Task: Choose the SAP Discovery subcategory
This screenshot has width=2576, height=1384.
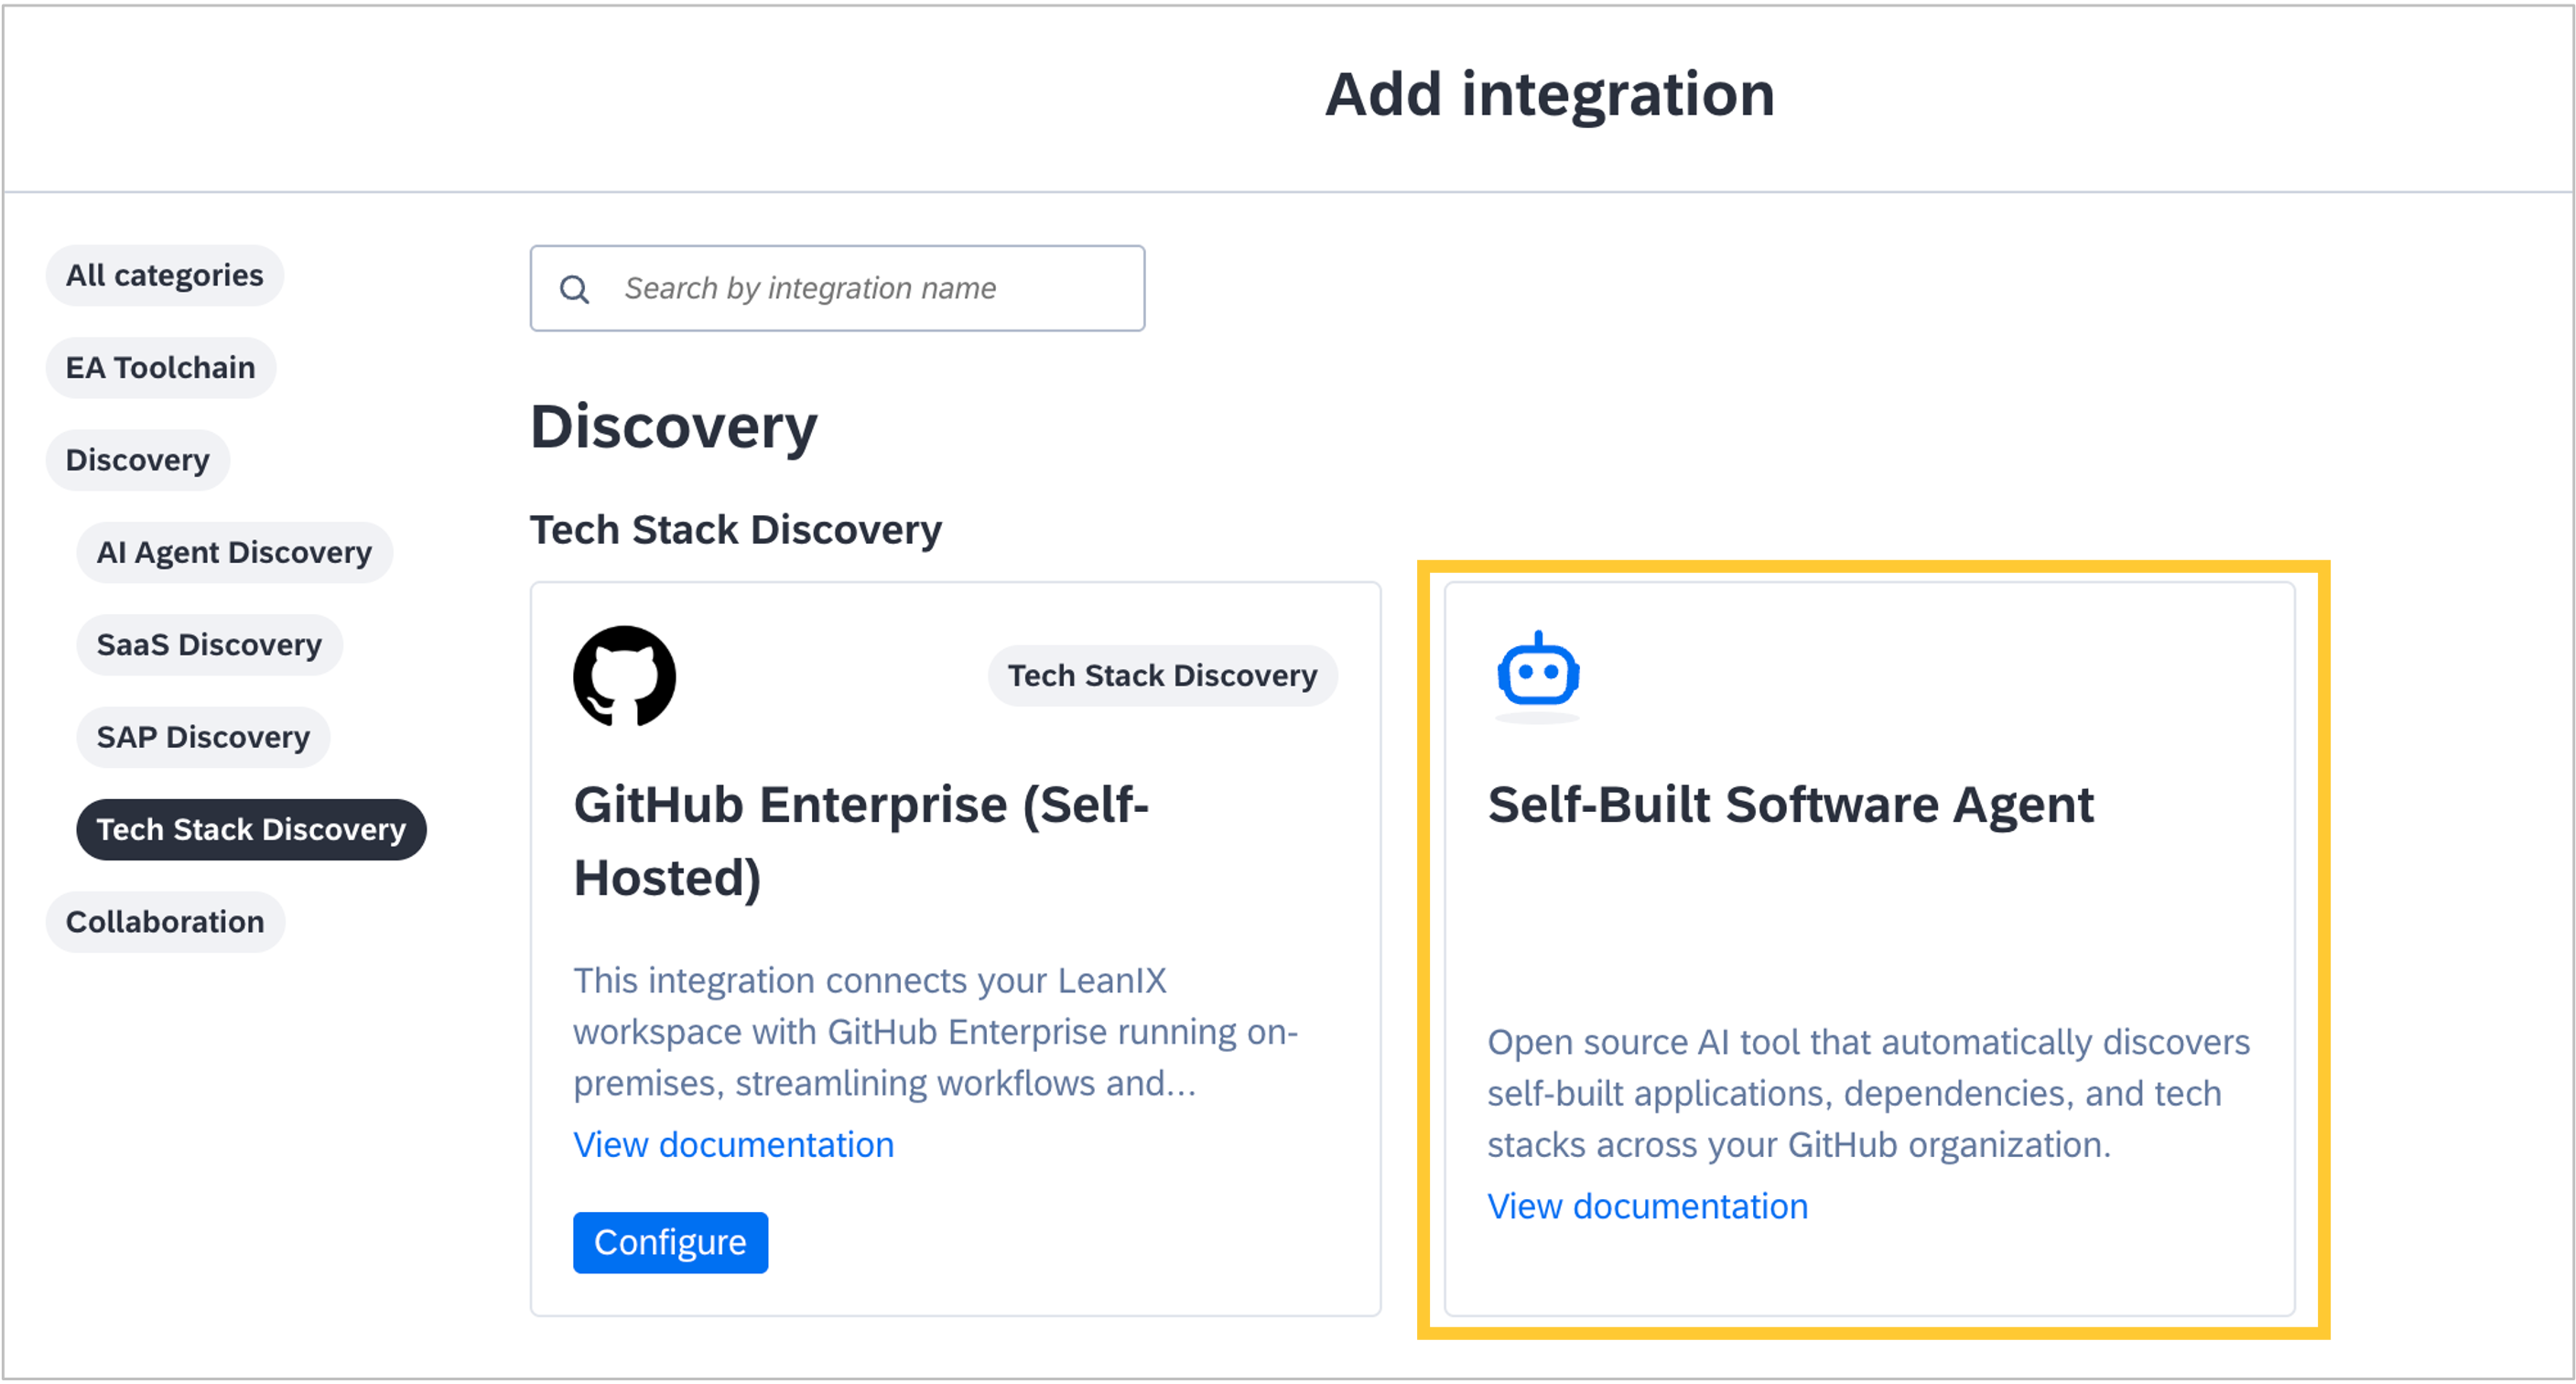Action: tap(203, 737)
